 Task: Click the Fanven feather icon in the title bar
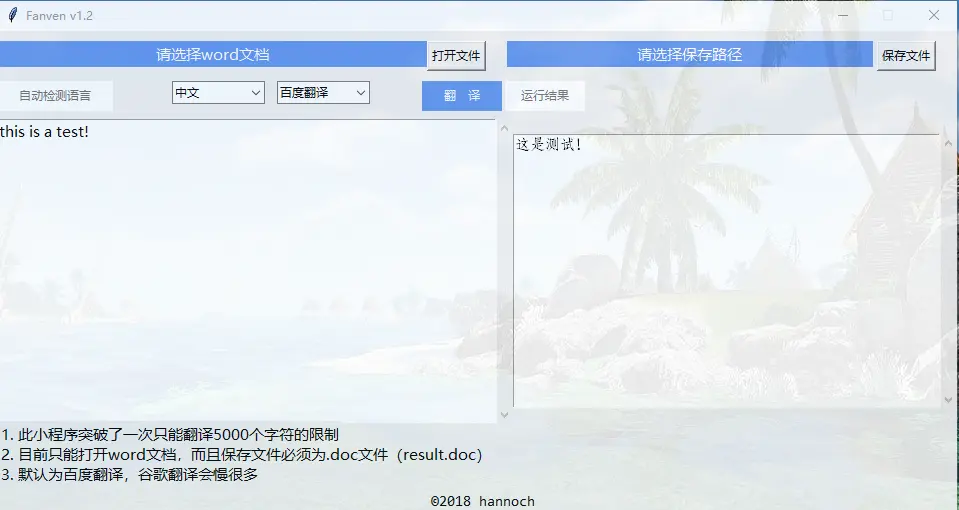click(12, 15)
